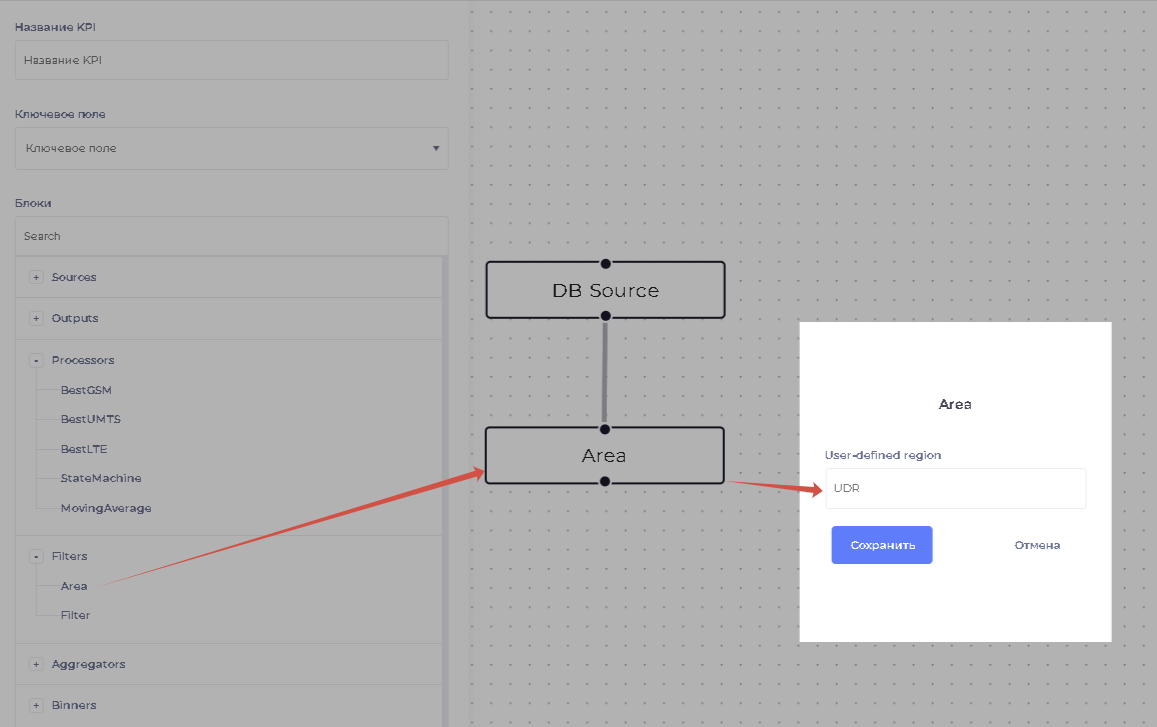Viewport: 1157px width, 727px height.
Task: Select the BestUMTS processor block
Action: point(90,419)
